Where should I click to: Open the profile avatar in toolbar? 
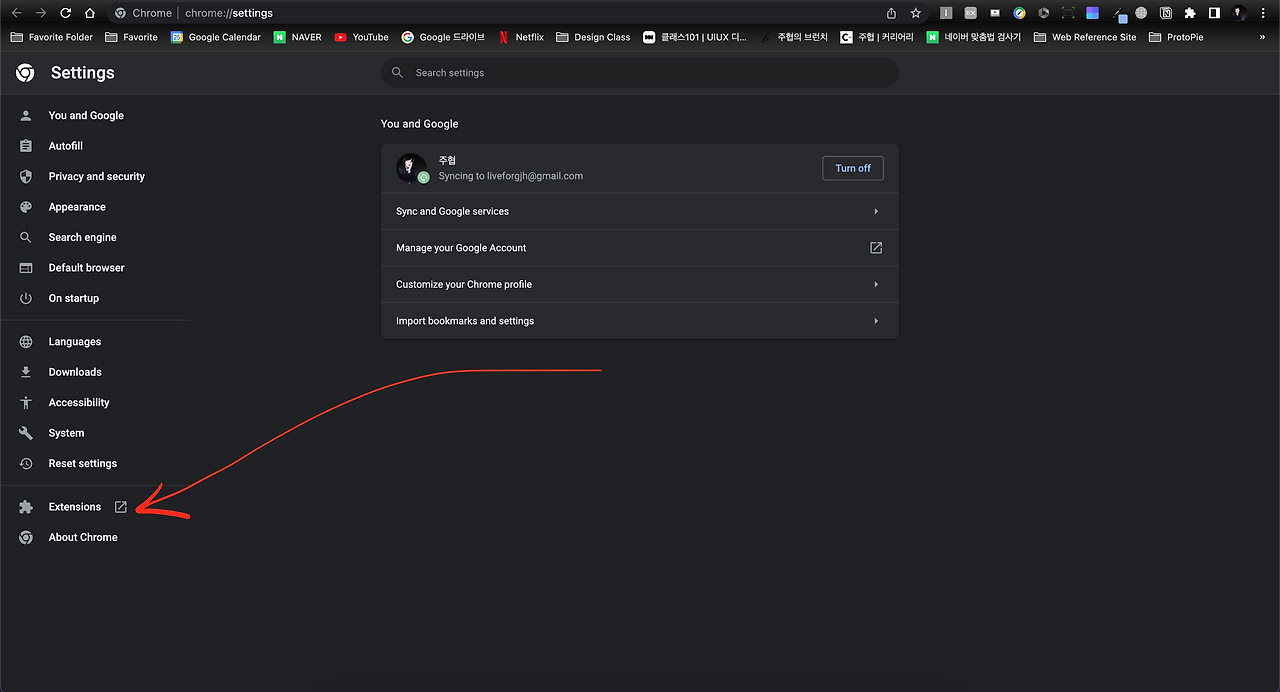1239,13
